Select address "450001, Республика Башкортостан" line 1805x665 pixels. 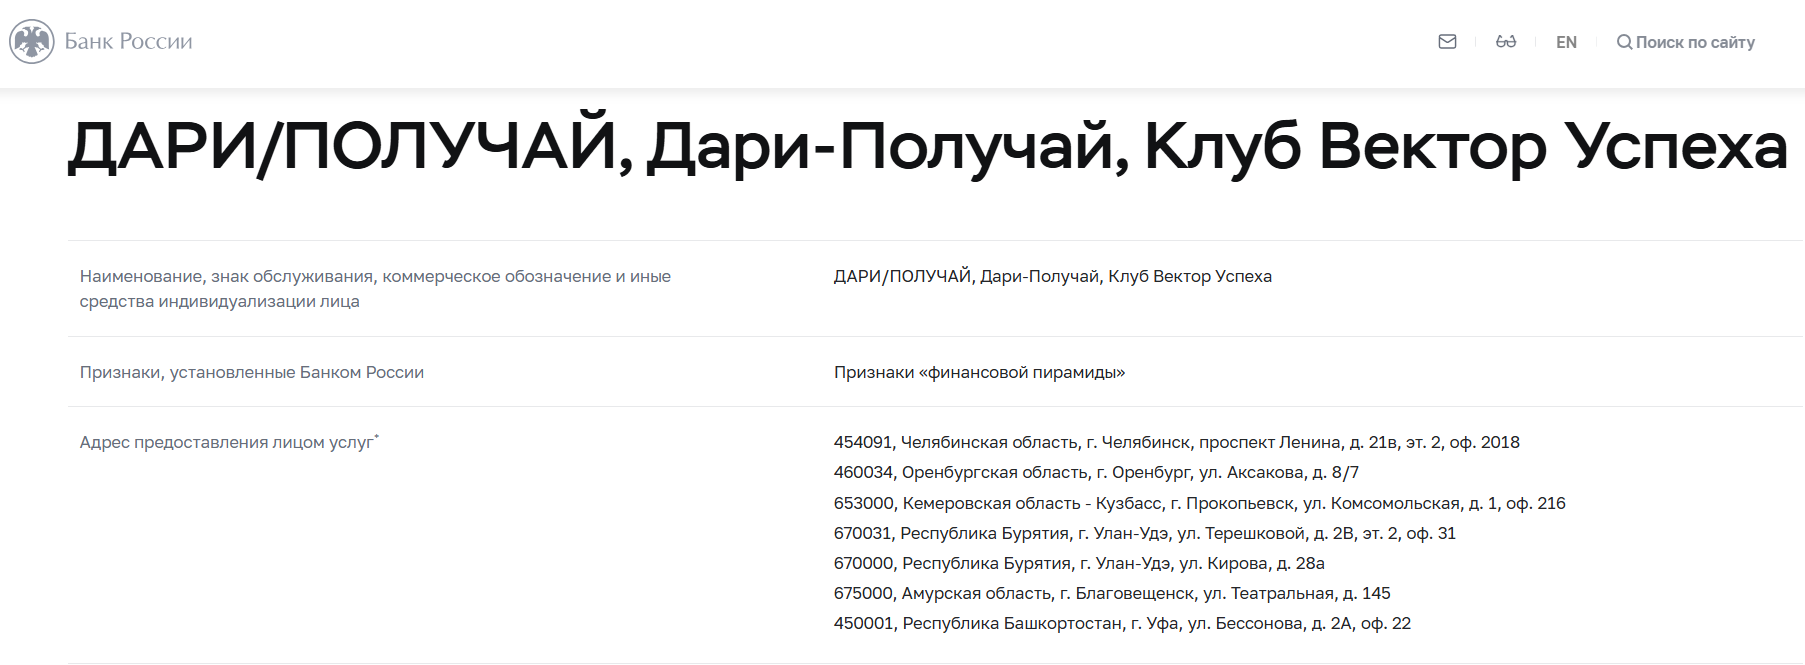1122,623
